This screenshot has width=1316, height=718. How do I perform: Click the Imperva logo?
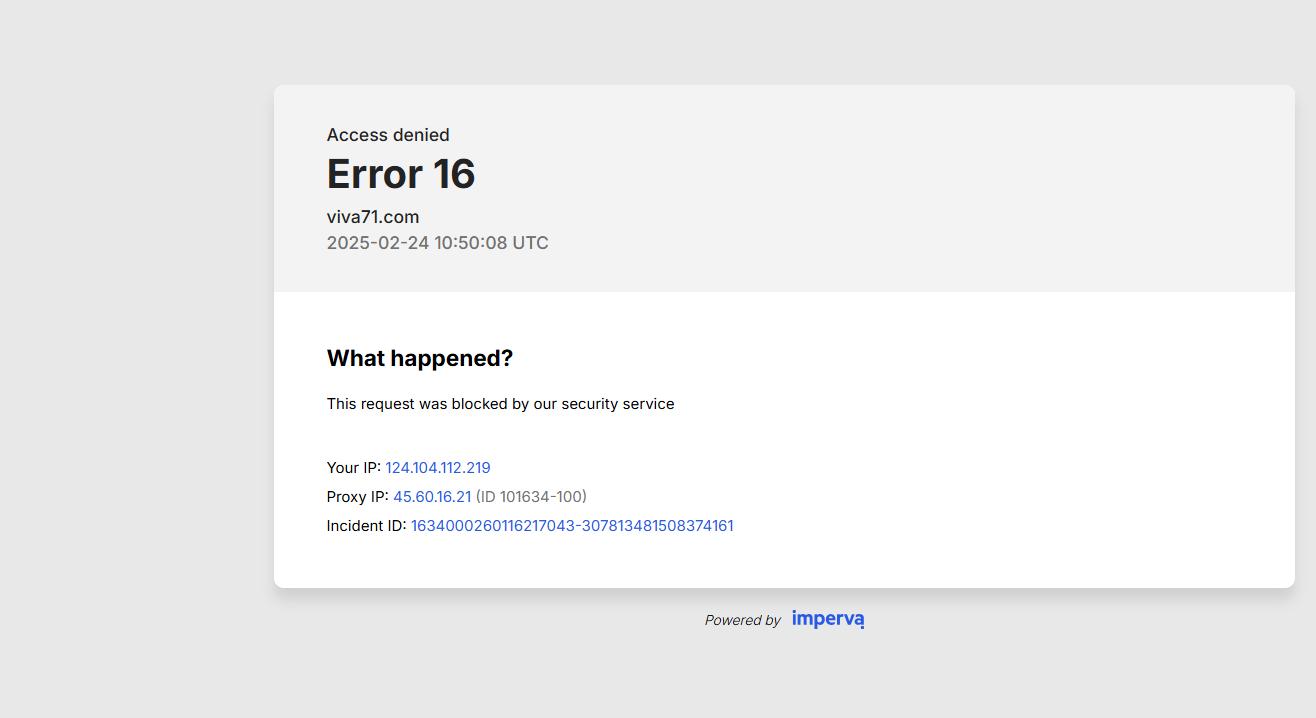(827, 619)
